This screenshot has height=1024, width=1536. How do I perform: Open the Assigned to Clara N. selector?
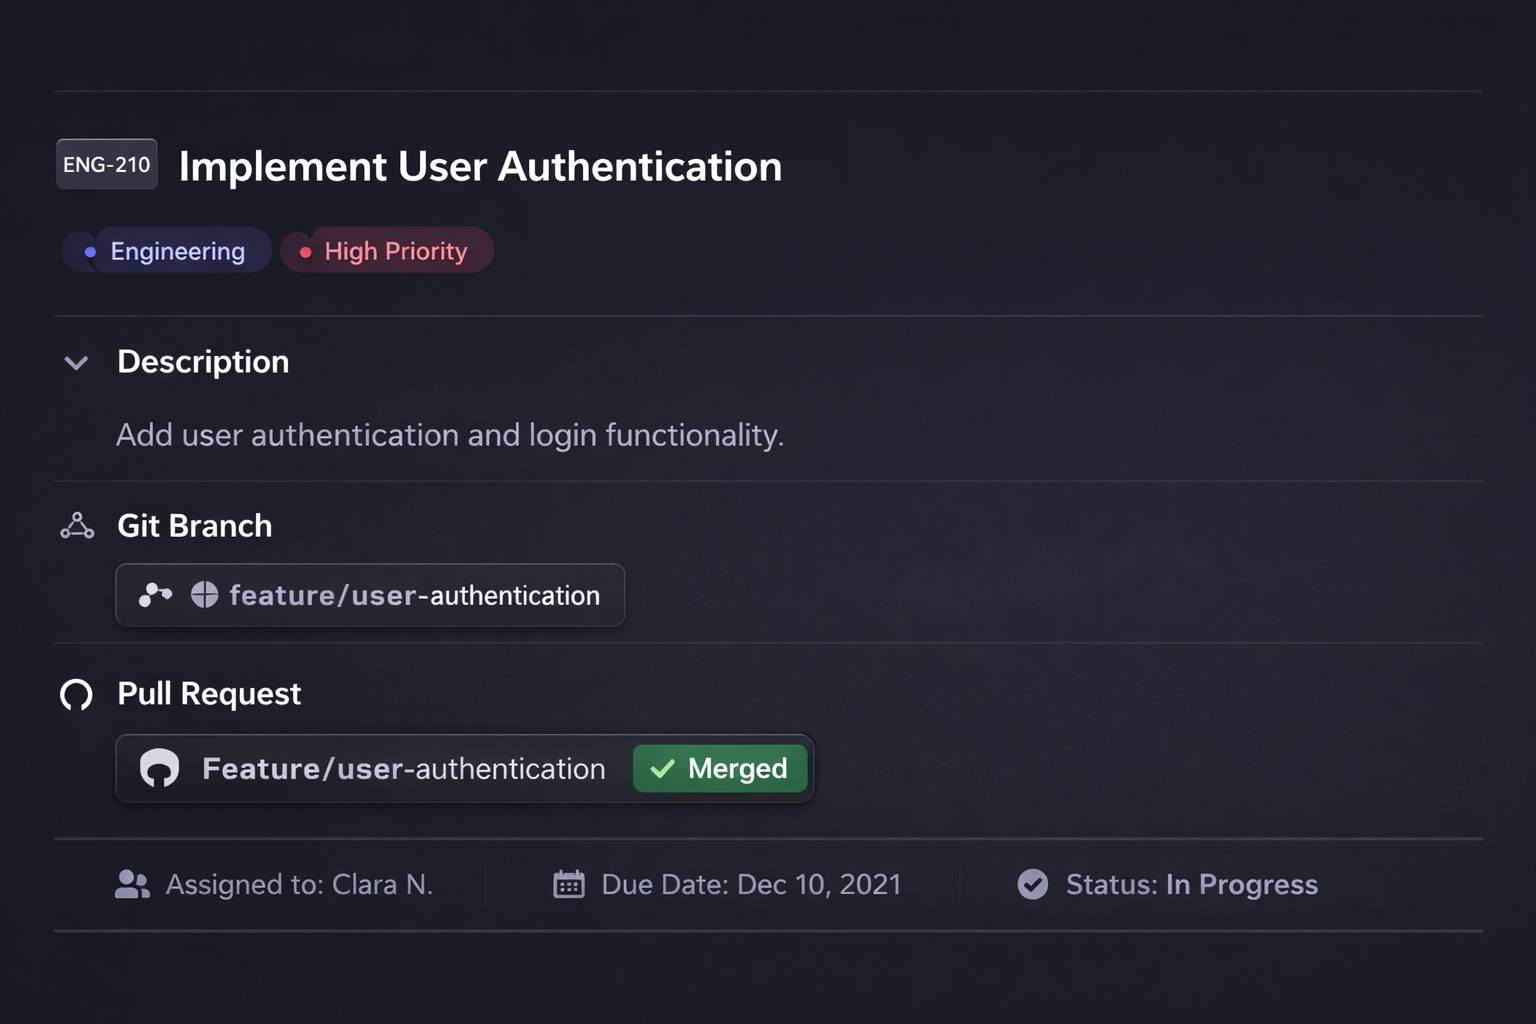[298, 884]
